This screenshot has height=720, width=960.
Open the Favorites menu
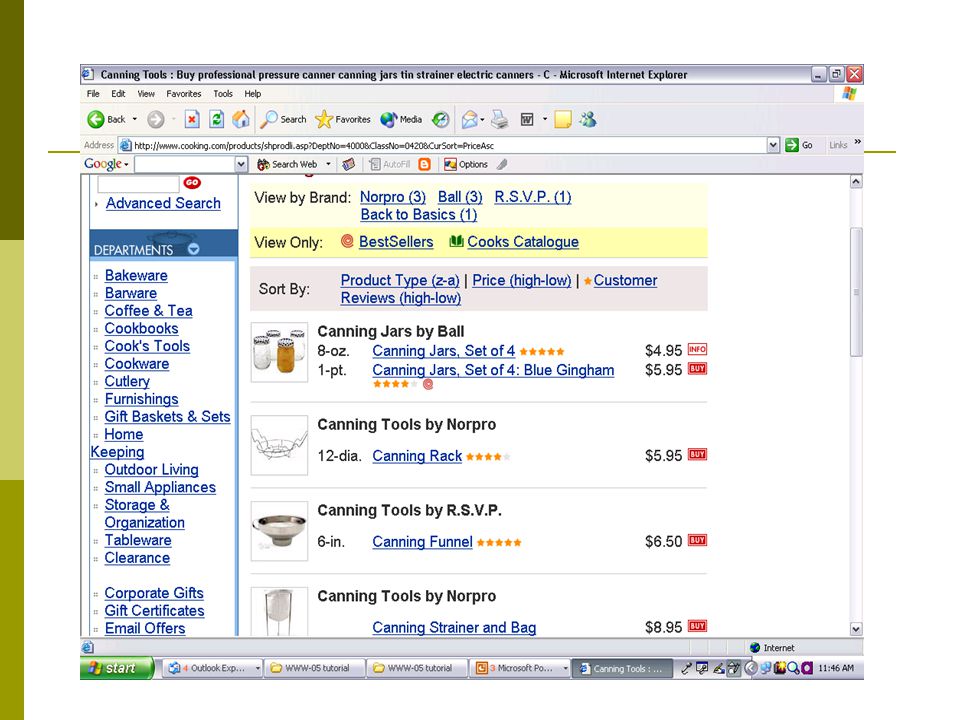[x=184, y=94]
